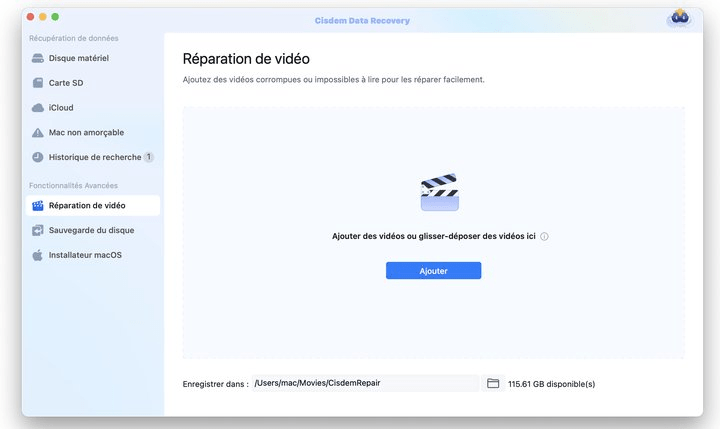This screenshot has width=720, height=429.
Task: Select Réparation de vidéo menu item
Action: pyautogui.click(x=93, y=206)
